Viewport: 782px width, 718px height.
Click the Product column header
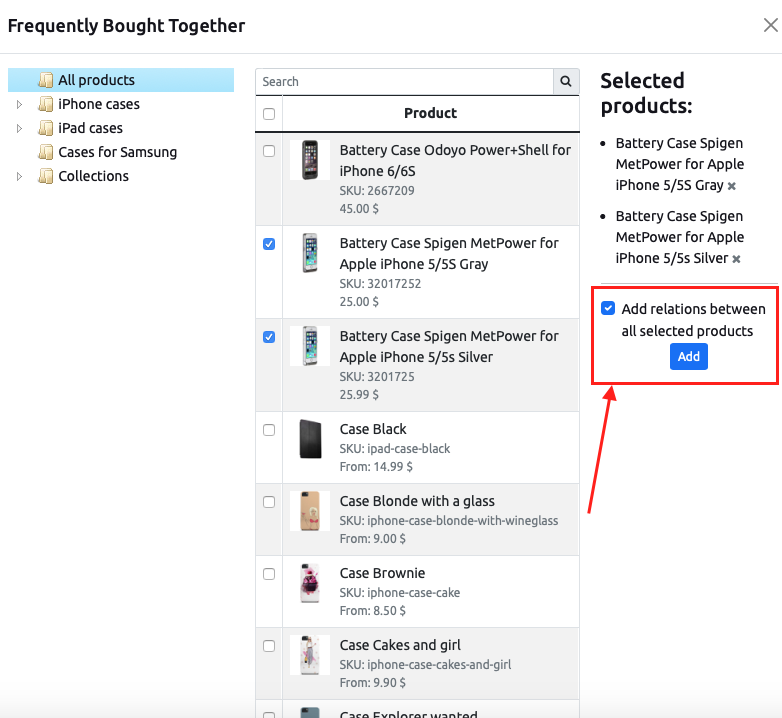pyautogui.click(x=430, y=113)
